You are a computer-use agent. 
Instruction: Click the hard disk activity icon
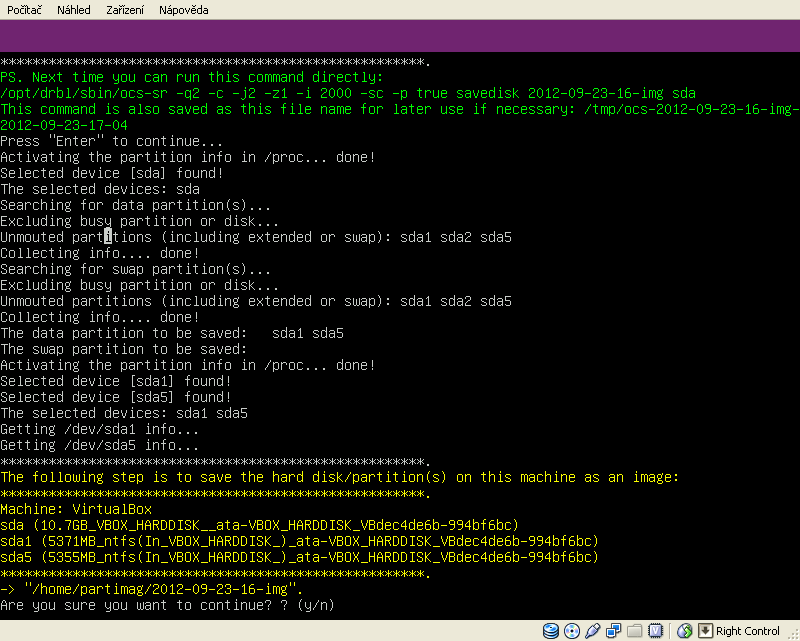(551, 631)
